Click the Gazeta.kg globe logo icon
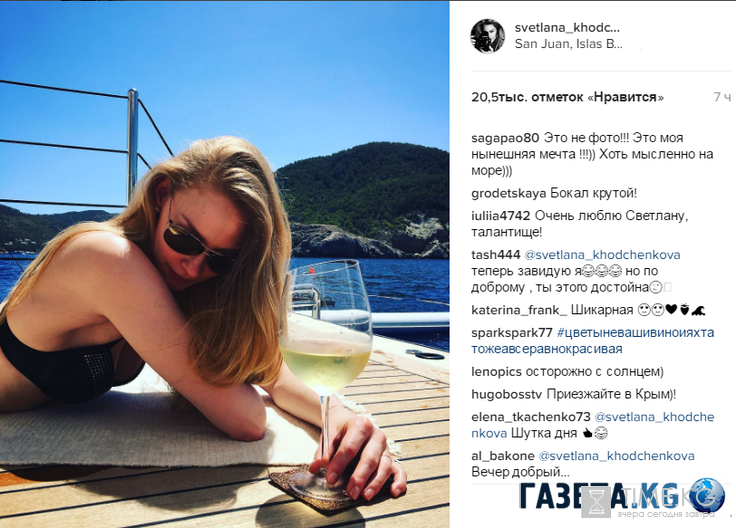The height and width of the screenshot is (528, 736). 706,495
